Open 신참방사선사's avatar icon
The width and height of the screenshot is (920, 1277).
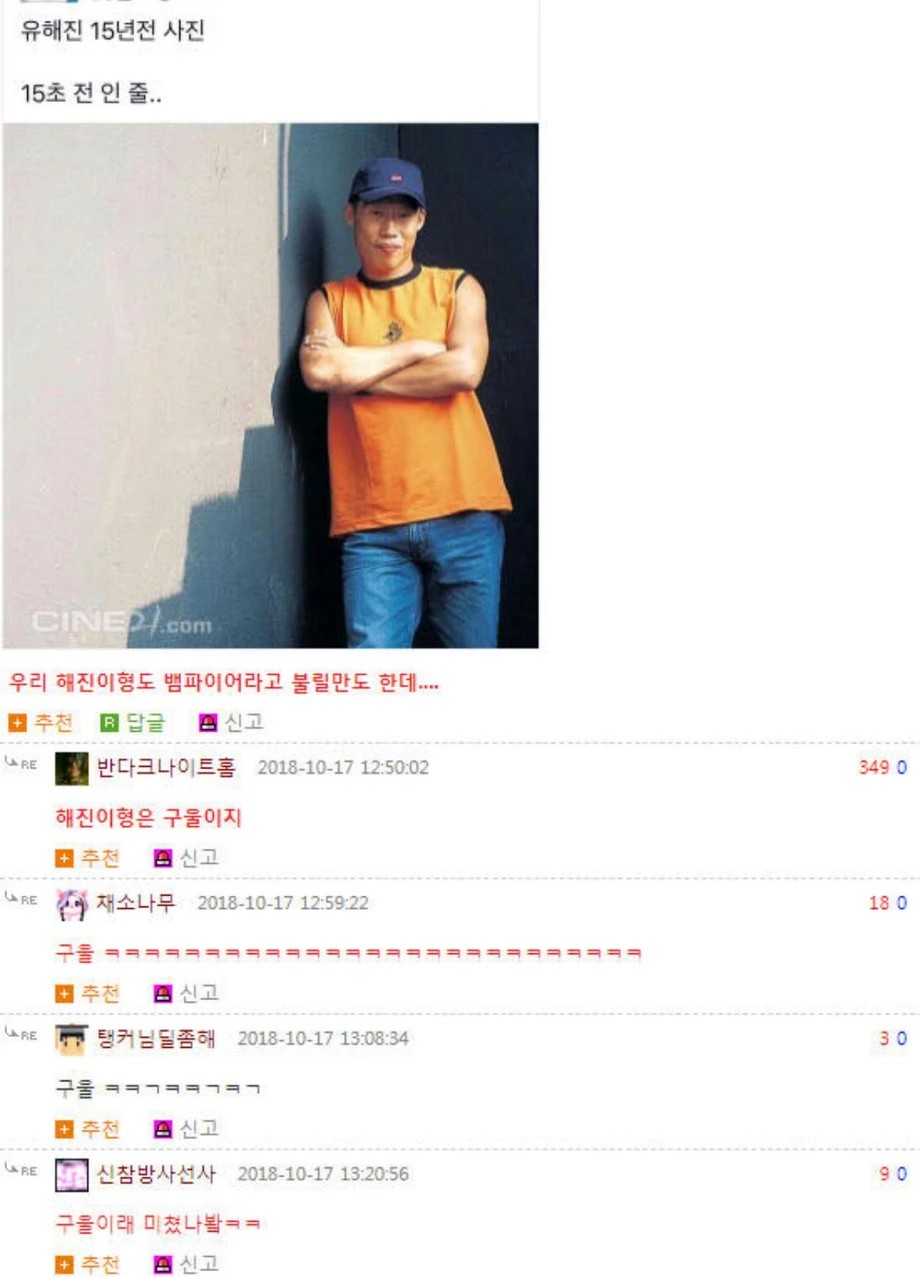tap(72, 1173)
